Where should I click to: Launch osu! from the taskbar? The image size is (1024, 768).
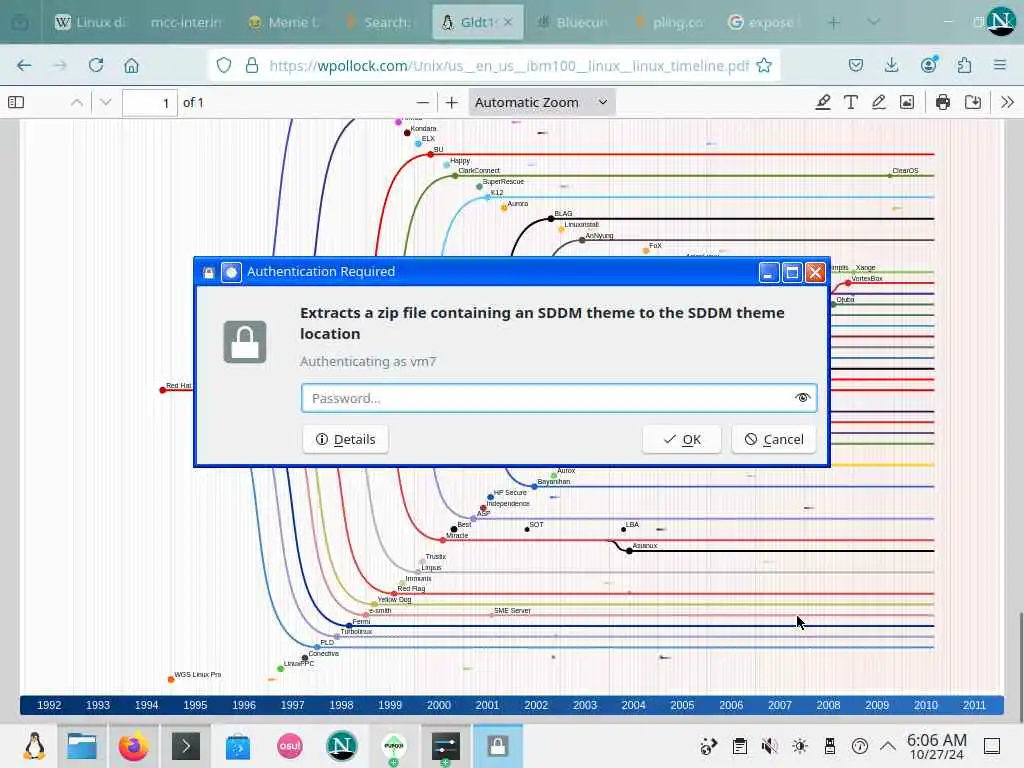[x=290, y=746]
